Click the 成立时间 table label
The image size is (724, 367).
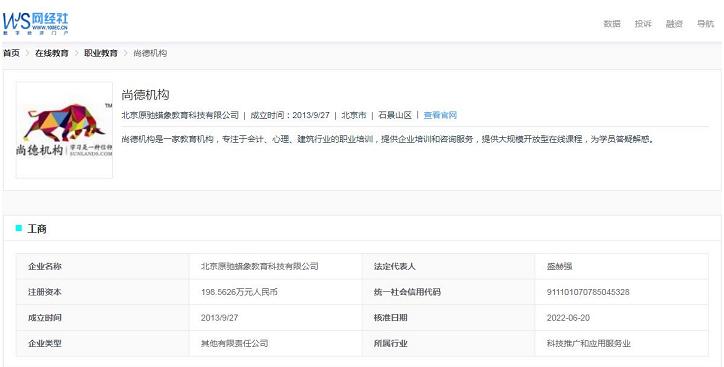pyautogui.click(x=45, y=318)
